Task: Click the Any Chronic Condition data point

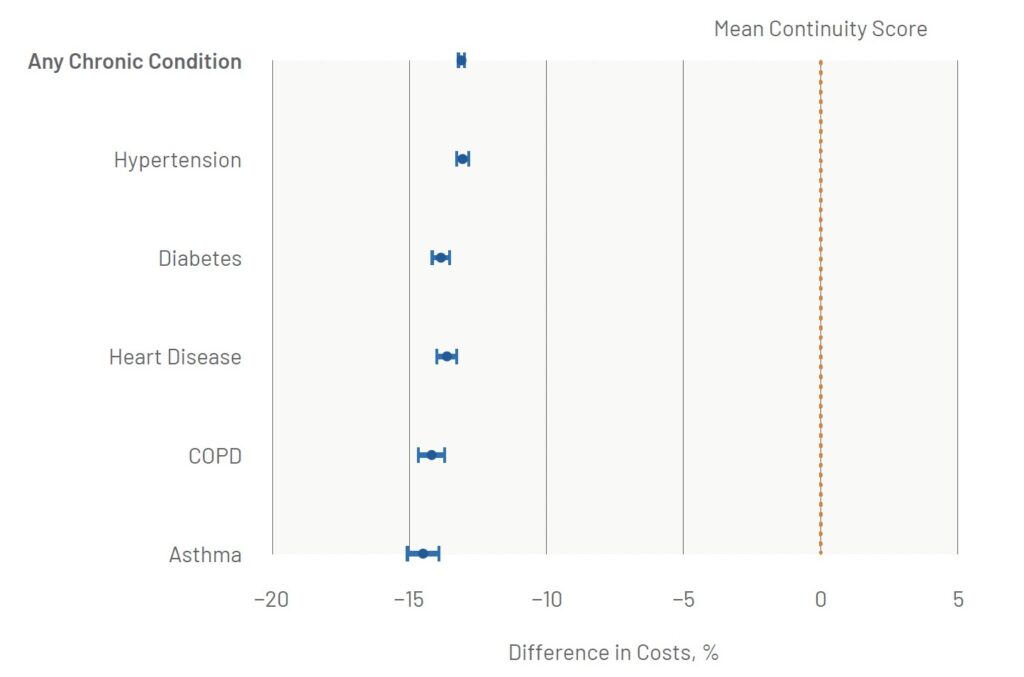Action: [461, 60]
